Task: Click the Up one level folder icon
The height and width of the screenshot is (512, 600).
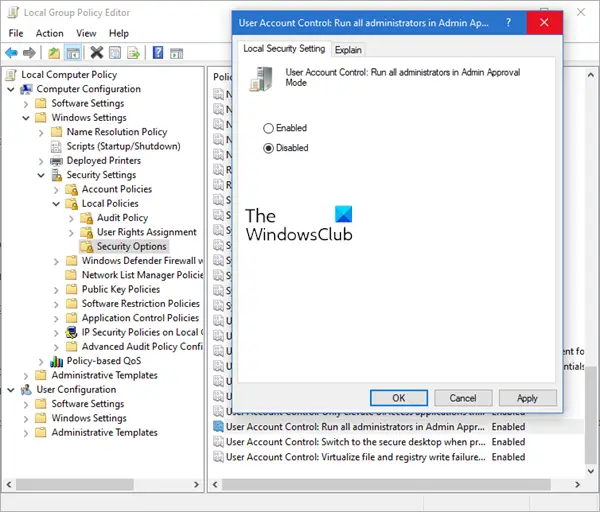Action: (x=54, y=53)
